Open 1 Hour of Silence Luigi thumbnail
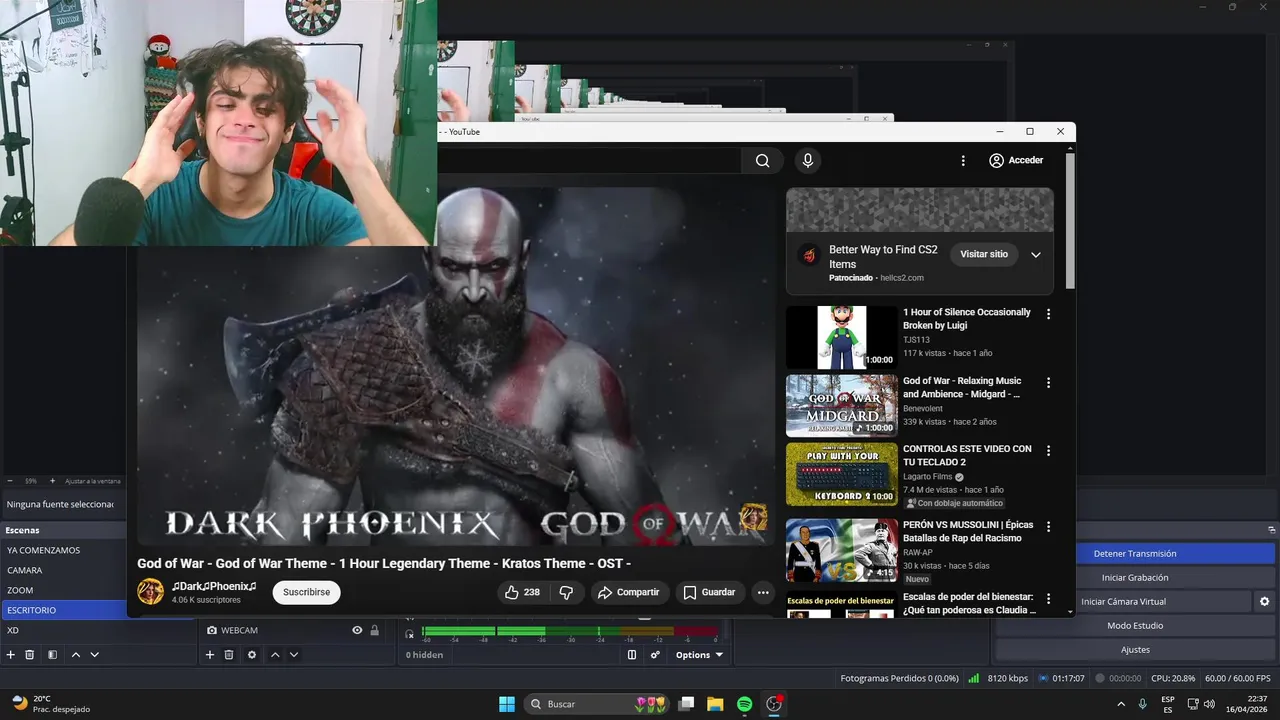Image resolution: width=1280 pixels, height=720 pixels. [841, 337]
